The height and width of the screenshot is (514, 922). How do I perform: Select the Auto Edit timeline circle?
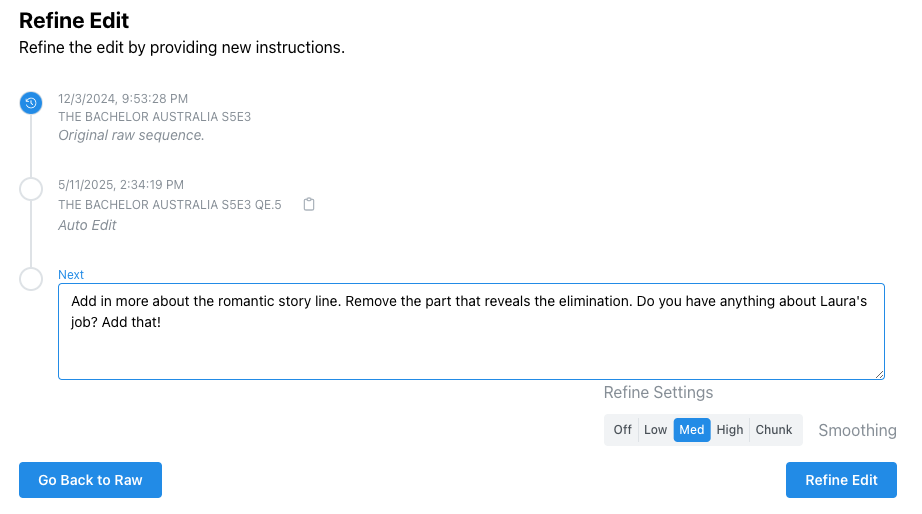pos(31,189)
